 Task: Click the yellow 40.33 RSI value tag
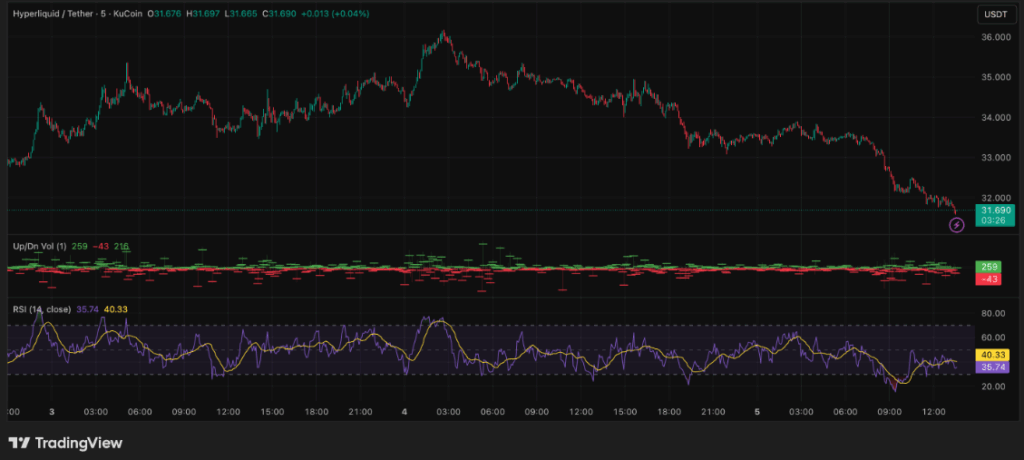coord(994,355)
